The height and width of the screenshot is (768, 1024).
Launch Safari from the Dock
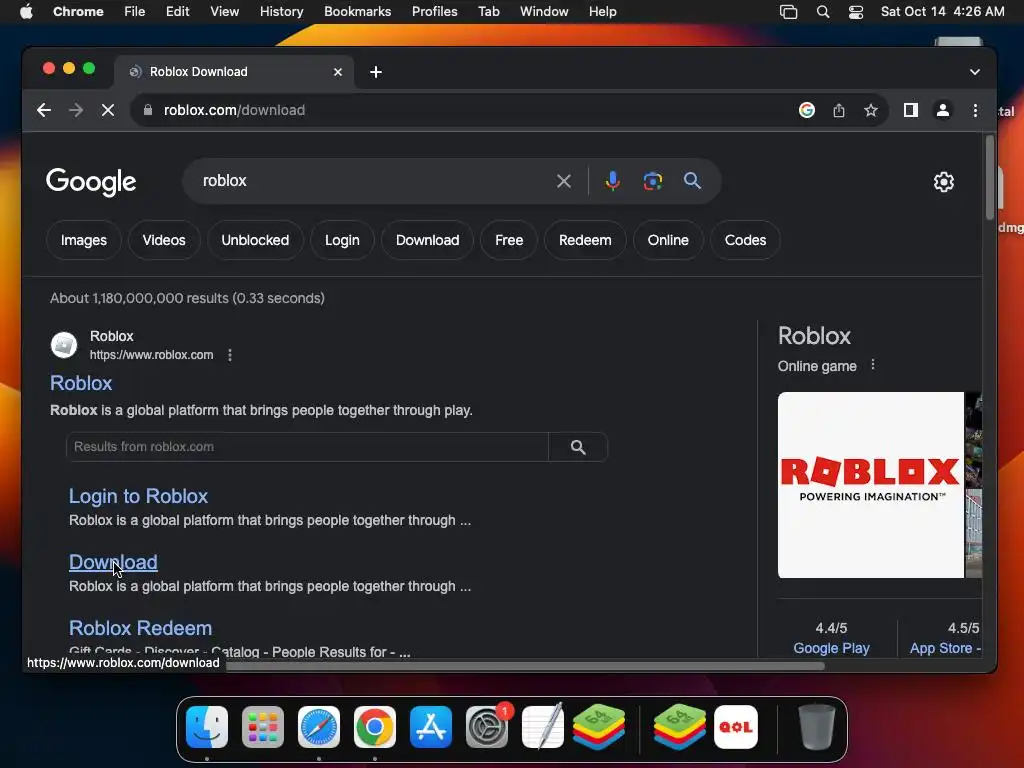point(319,727)
